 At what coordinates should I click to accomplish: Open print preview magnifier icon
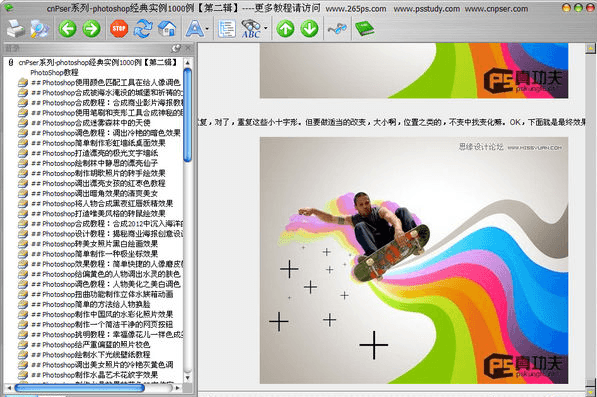tap(40, 29)
